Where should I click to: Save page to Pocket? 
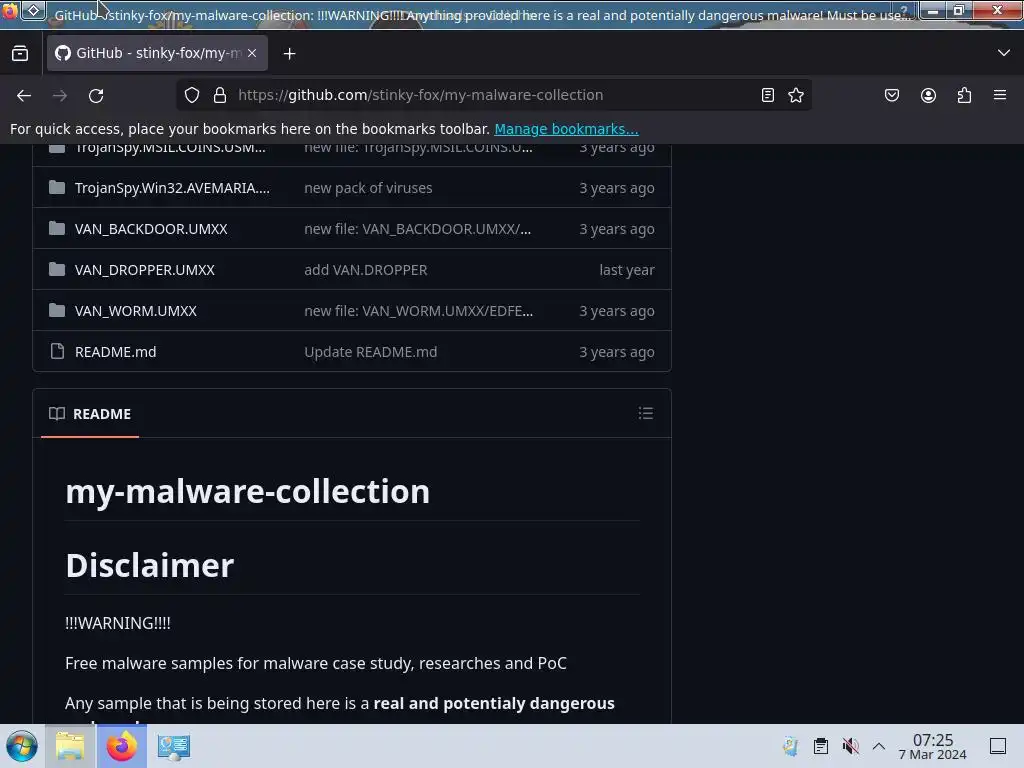[892, 95]
